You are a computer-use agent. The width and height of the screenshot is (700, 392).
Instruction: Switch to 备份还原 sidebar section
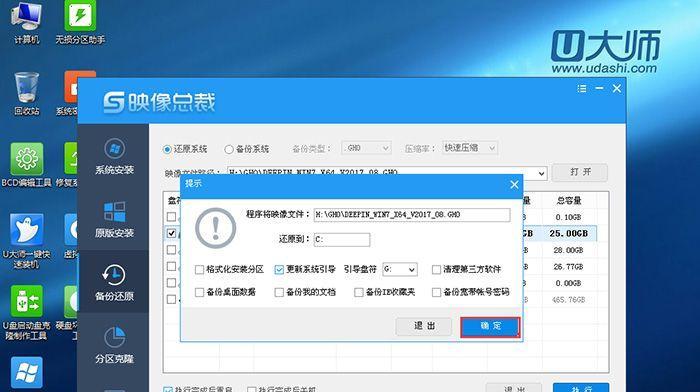114,282
